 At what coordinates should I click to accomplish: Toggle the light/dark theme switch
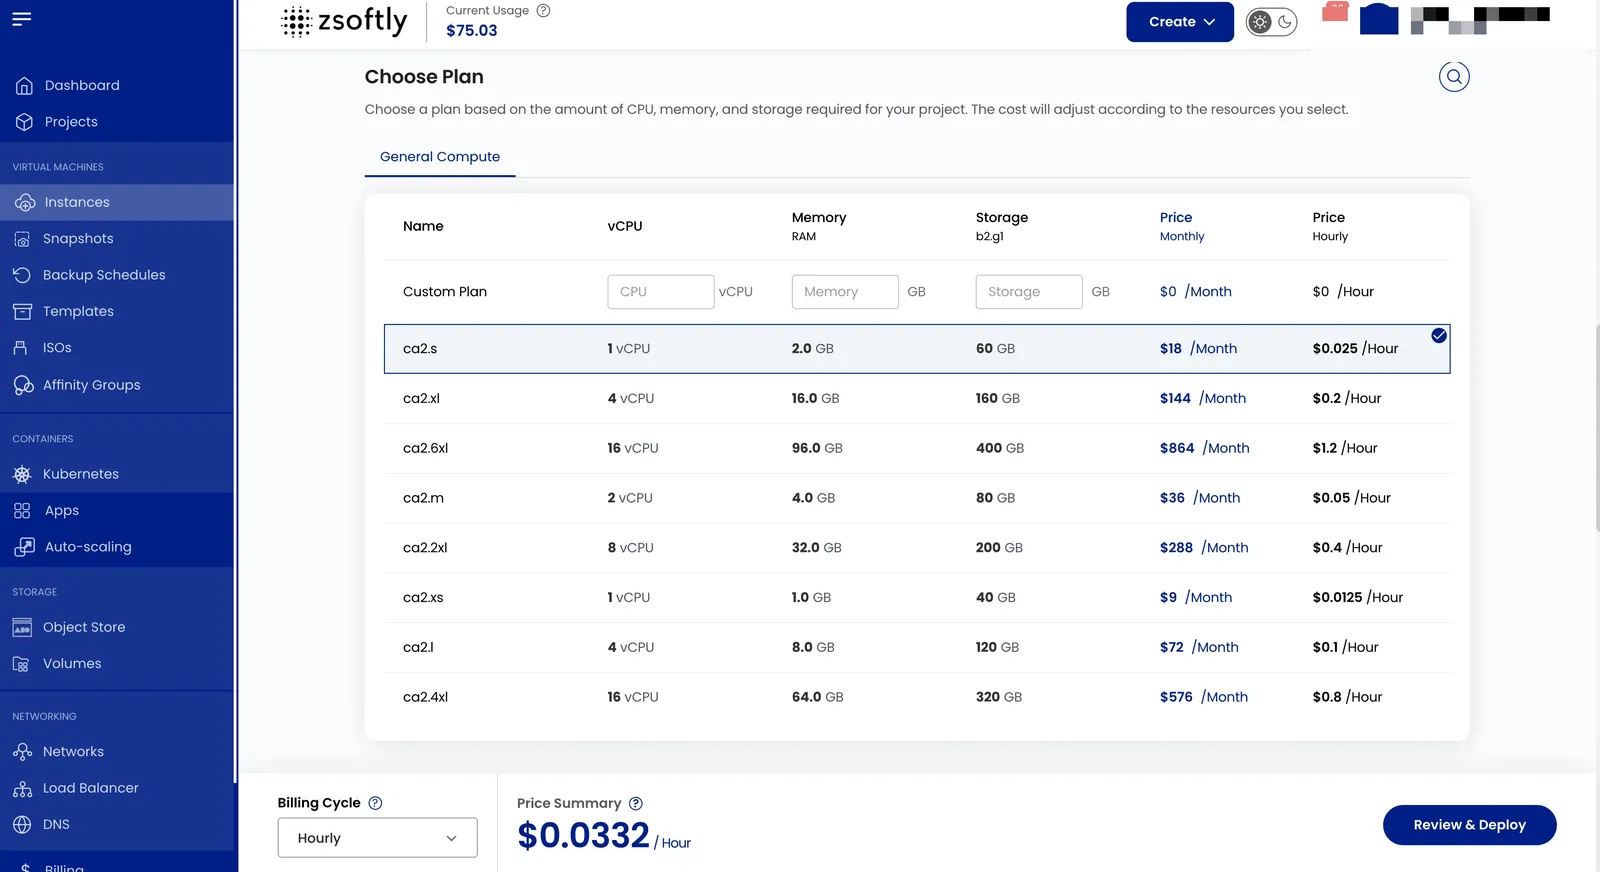(x=1272, y=22)
